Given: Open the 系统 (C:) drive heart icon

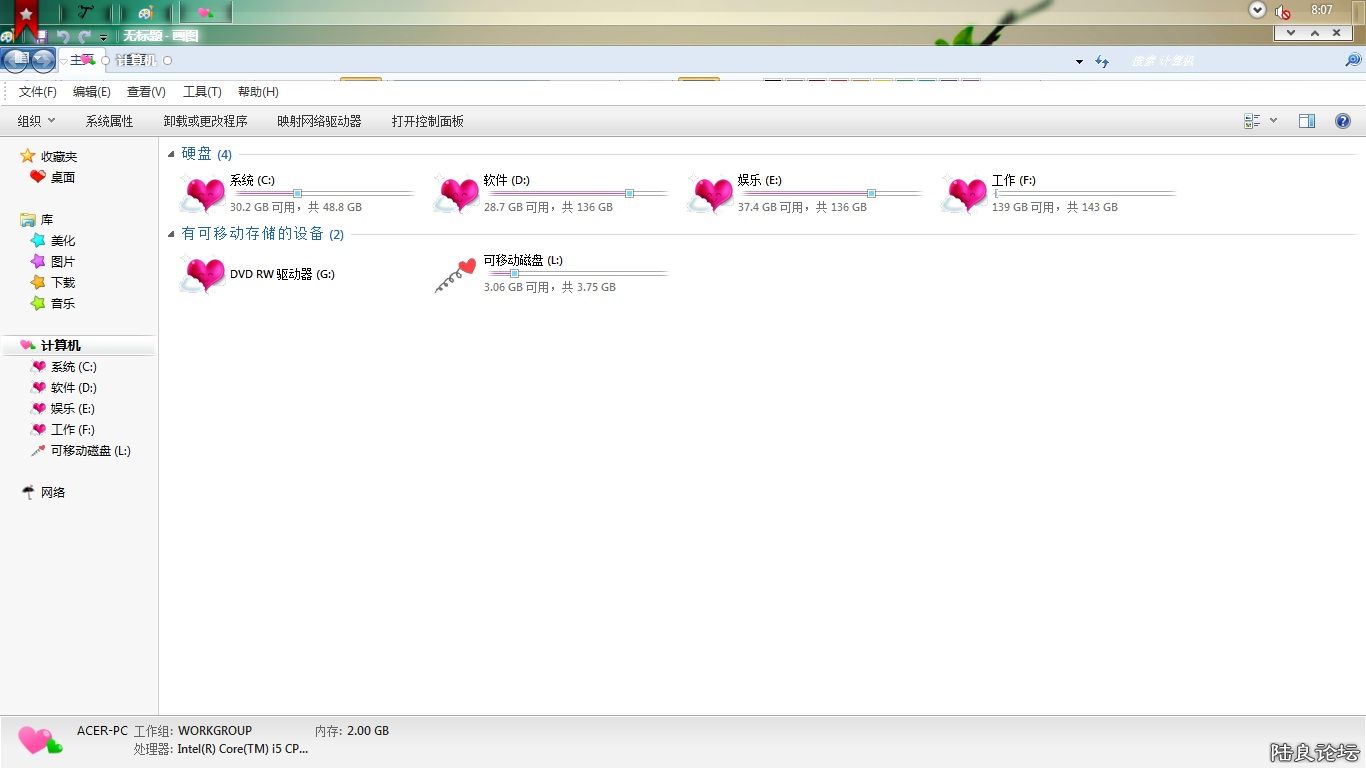Looking at the screenshot, I should (203, 194).
